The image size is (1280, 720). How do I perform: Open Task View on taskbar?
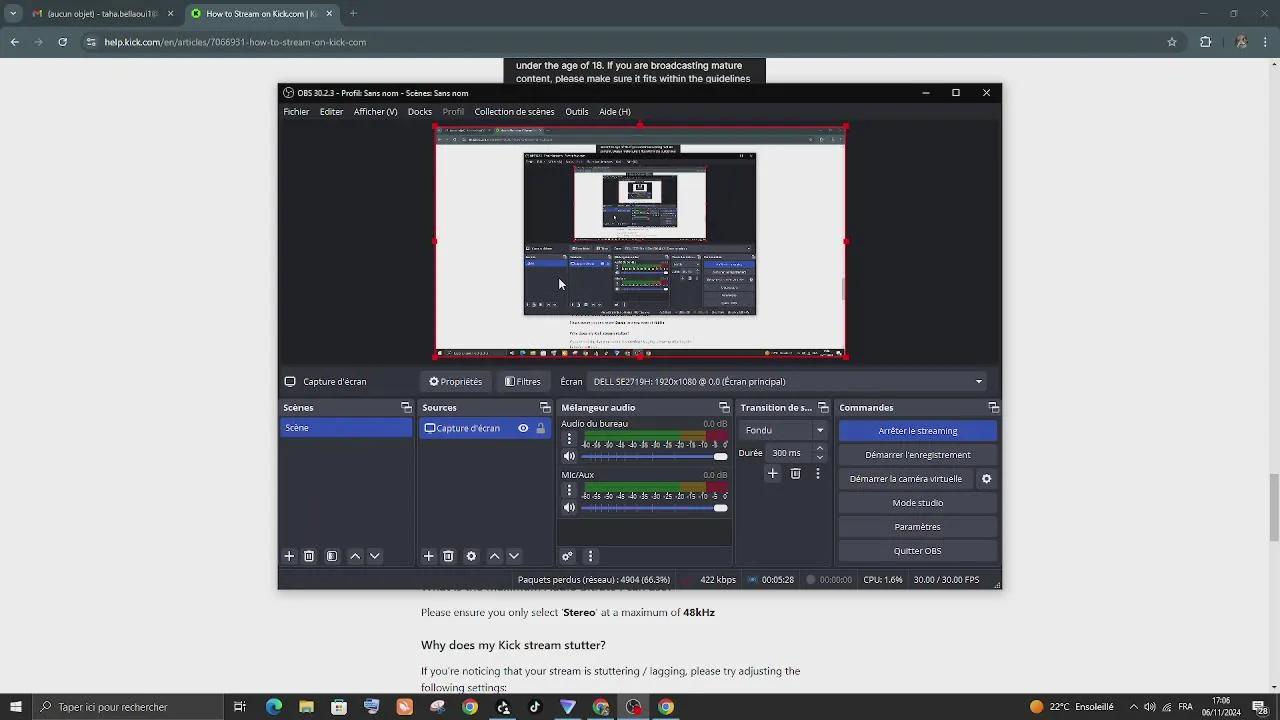click(240, 707)
